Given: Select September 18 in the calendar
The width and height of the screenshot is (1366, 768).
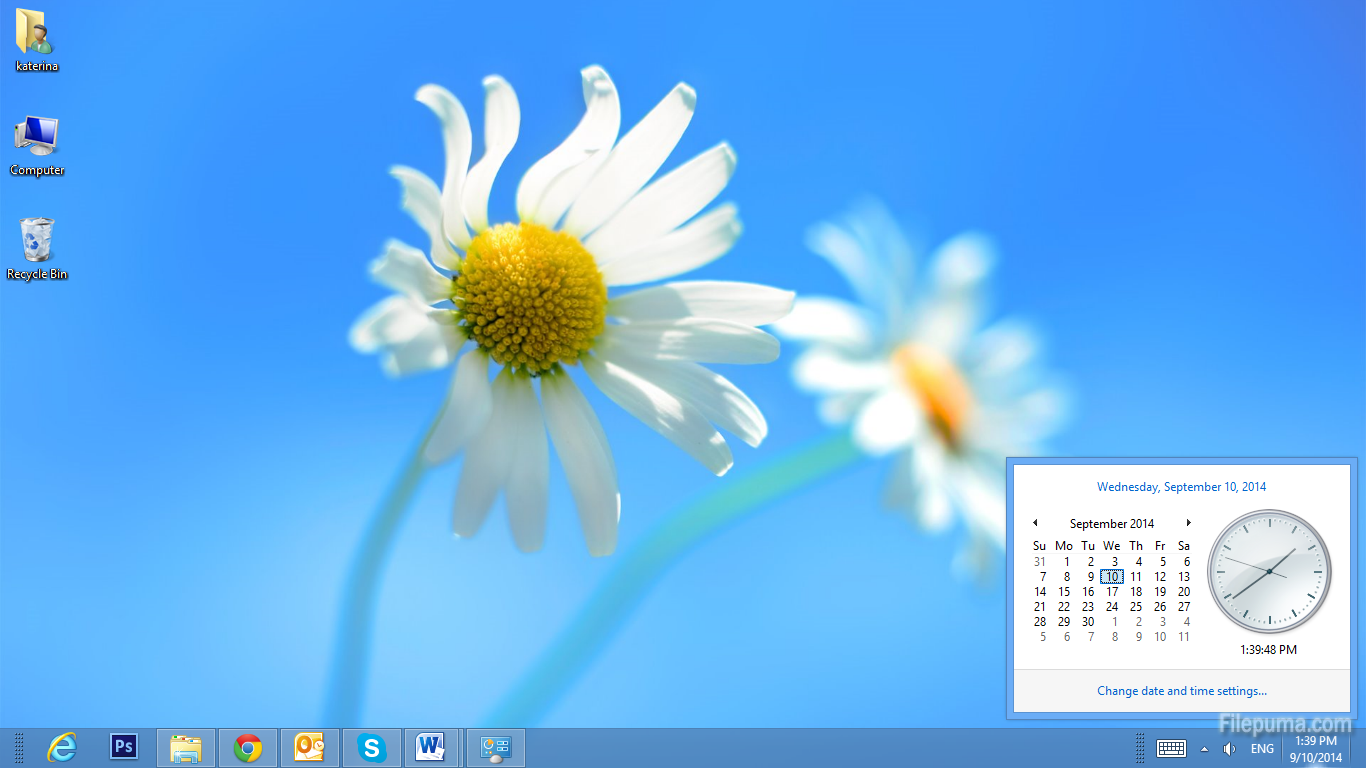Looking at the screenshot, I should point(1136,592).
